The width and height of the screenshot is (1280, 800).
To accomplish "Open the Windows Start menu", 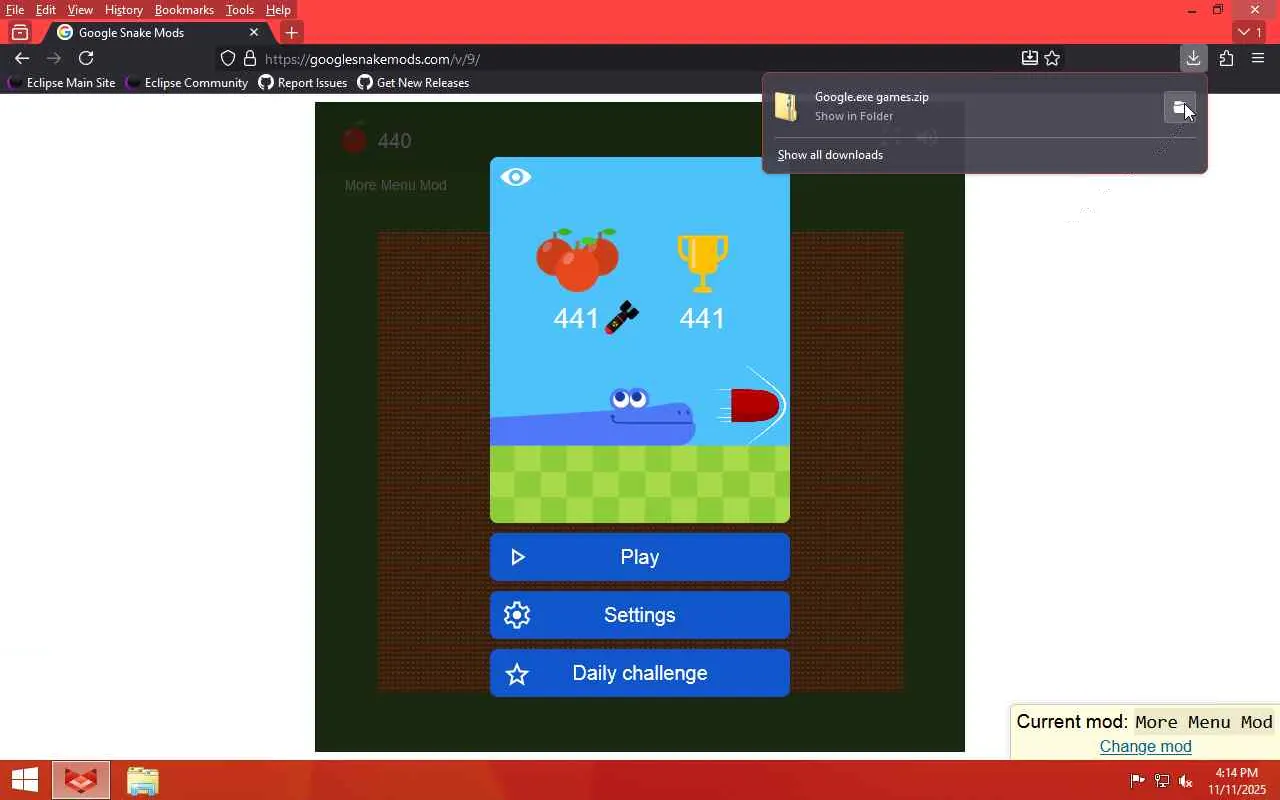I will point(25,780).
